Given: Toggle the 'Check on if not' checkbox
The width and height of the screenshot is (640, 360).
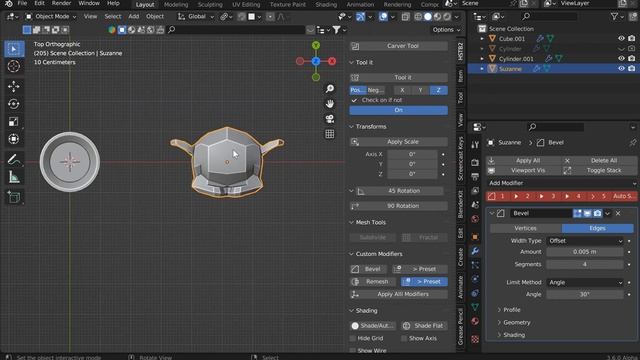Looking at the screenshot, I should (354, 100).
